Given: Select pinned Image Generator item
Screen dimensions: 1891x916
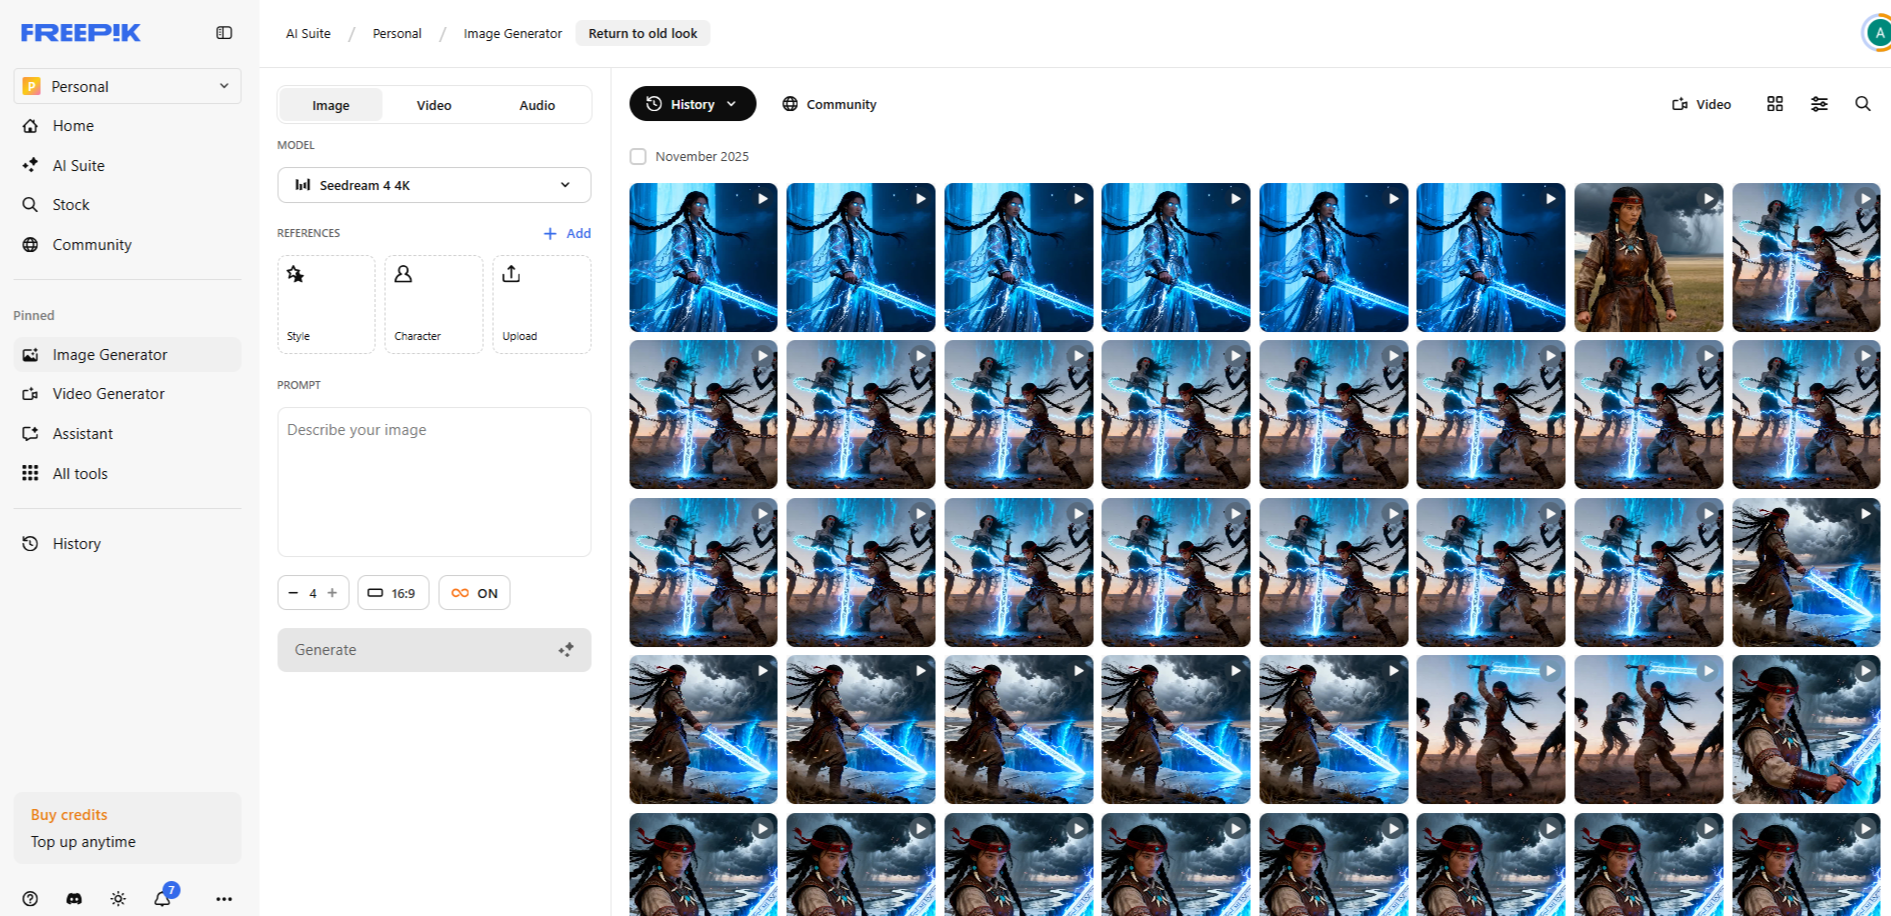Looking at the screenshot, I should [x=128, y=355].
